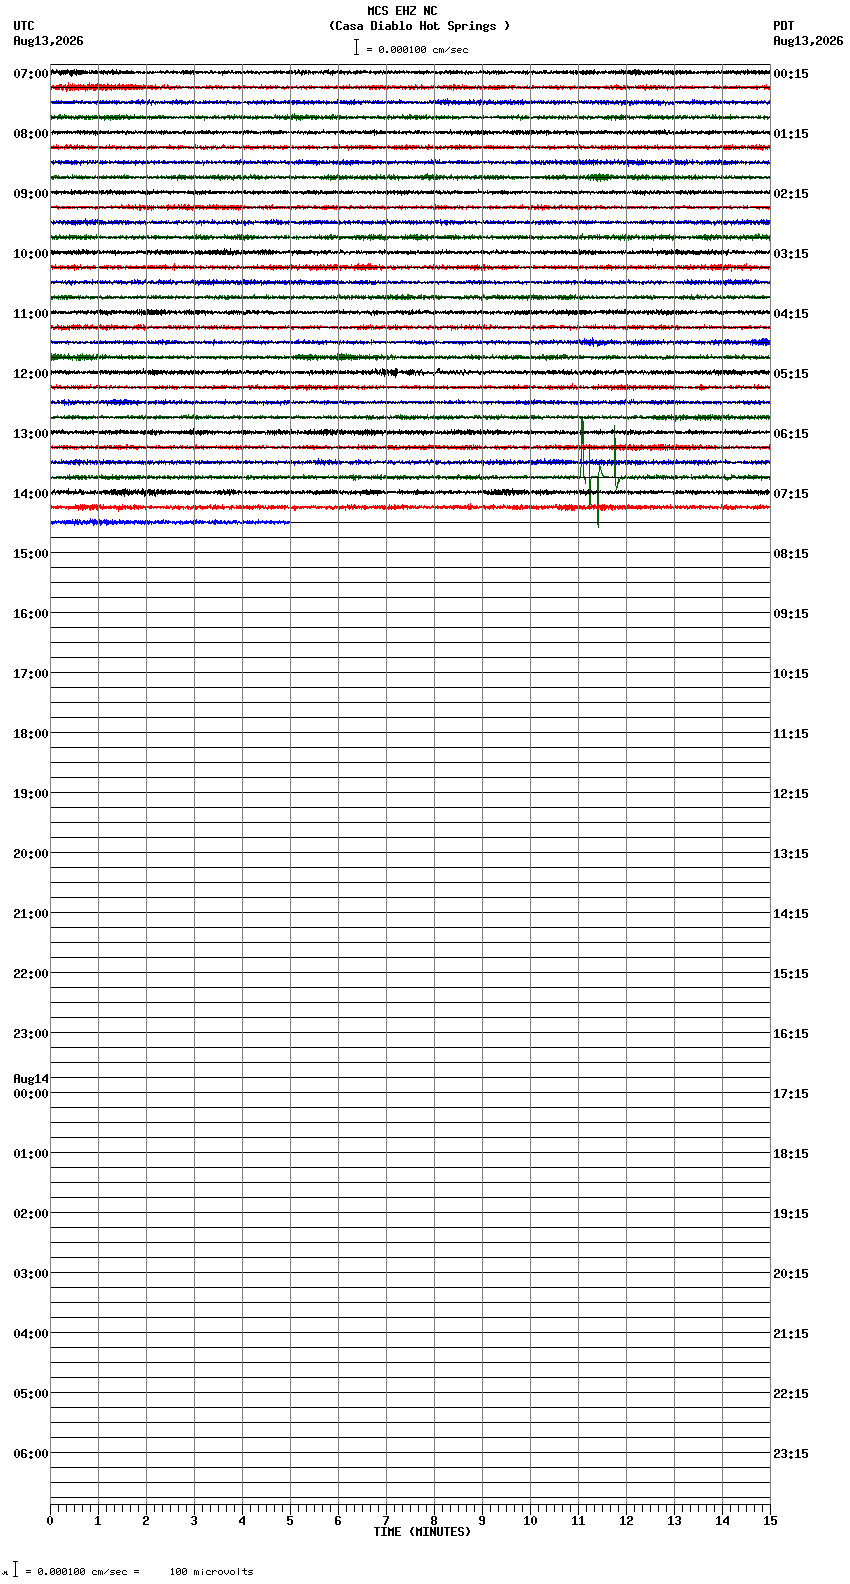
Task: Click the '0' tick label on the minutes axis
Action: pos(50,1521)
